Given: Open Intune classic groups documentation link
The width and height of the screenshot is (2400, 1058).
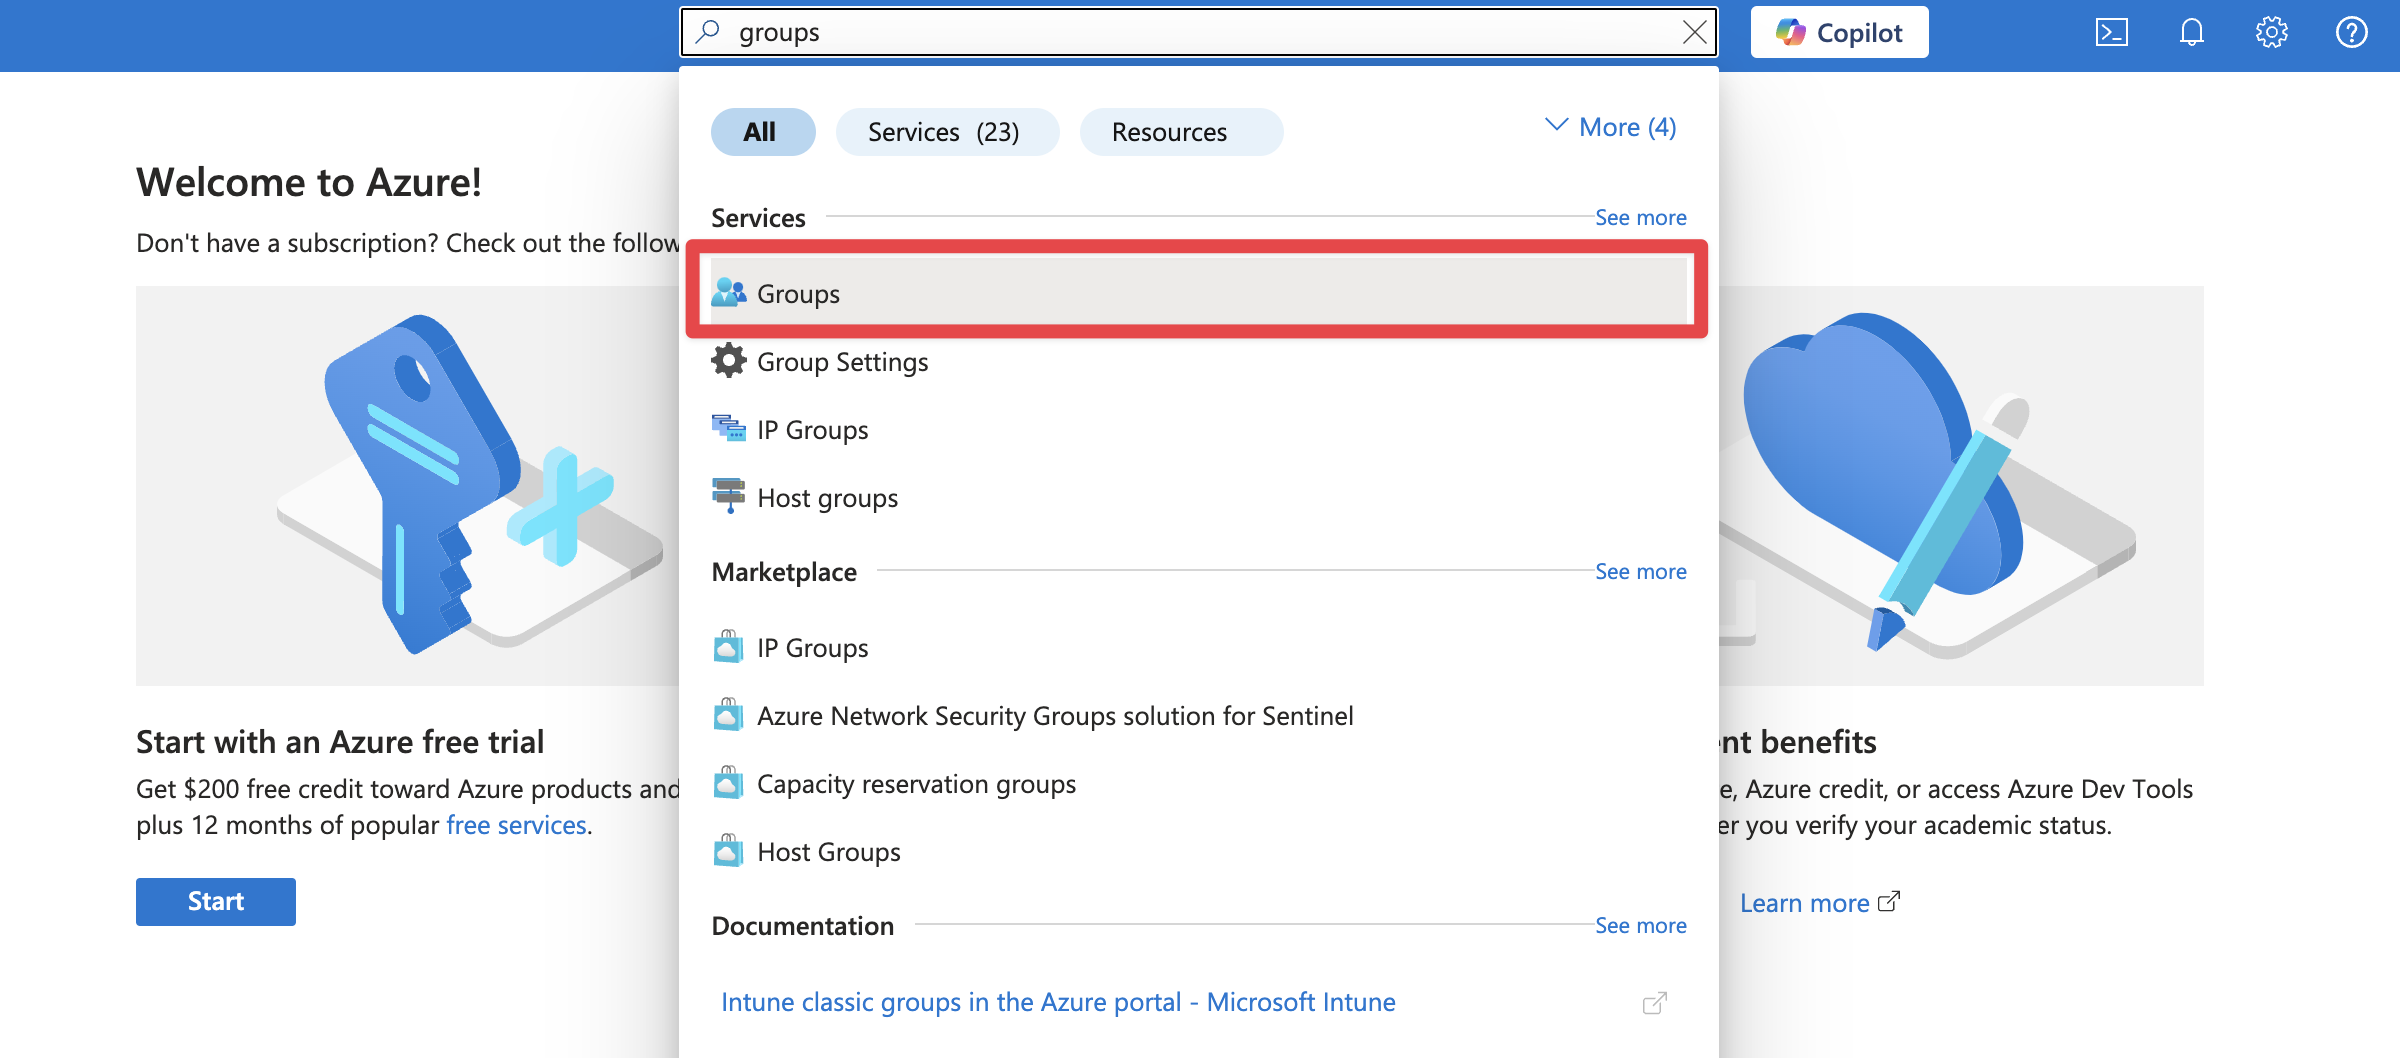Looking at the screenshot, I should pyautogui.click(x=1058, y=1002).
